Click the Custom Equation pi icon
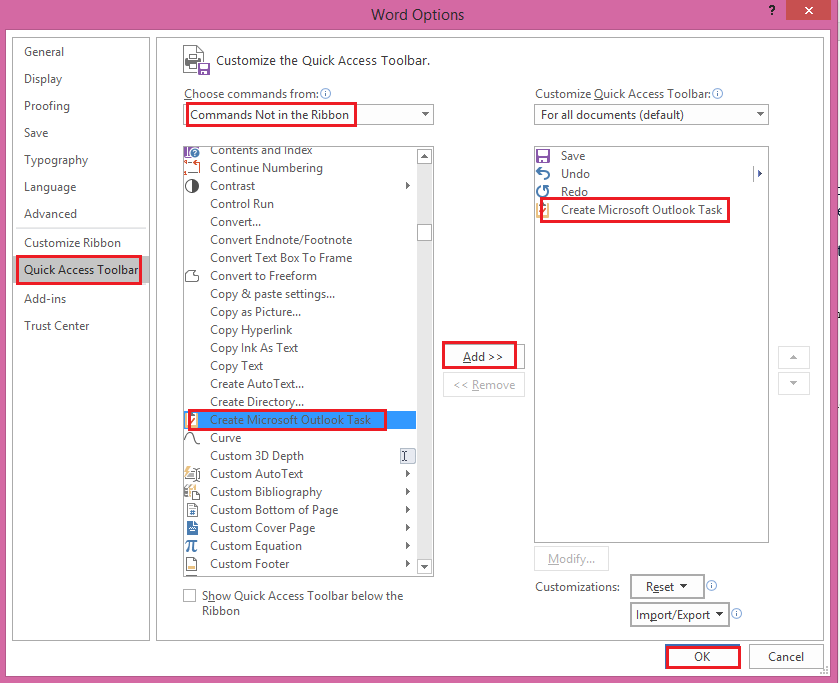Image resolution: width=840 pixels, height=683 pixels. tap(191, 546)
